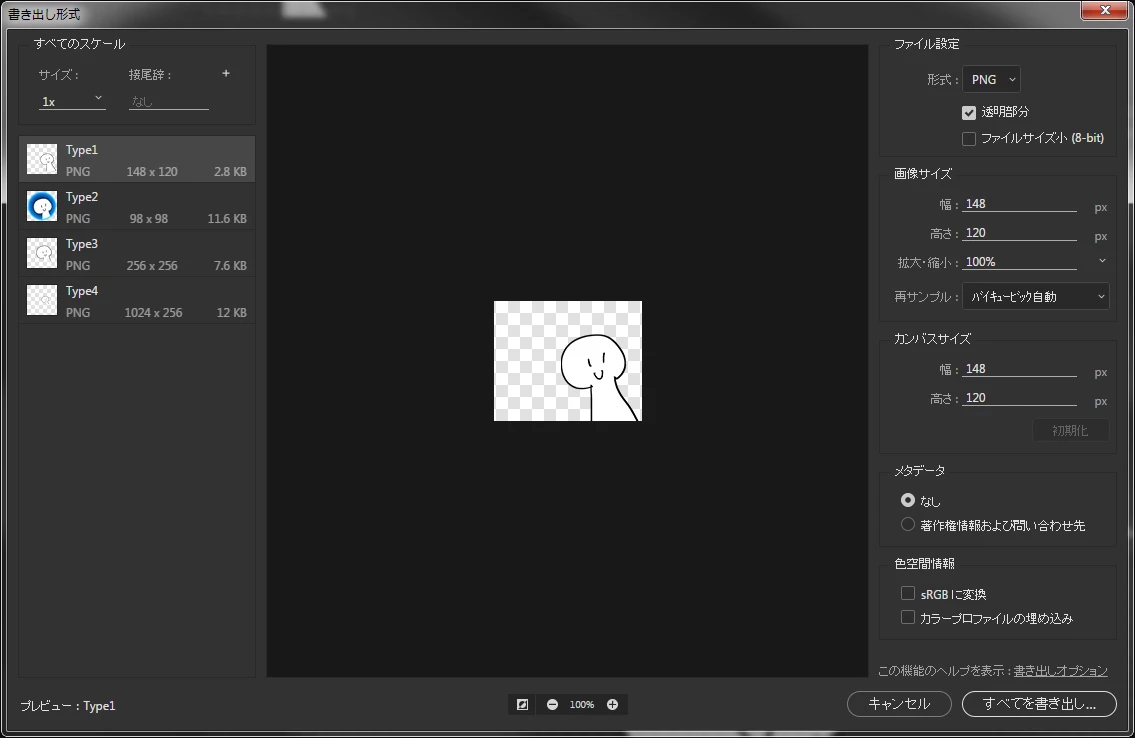Viewport: 1135px width, 738px height.
Task: Enable sRGB に変換 checkbox
Action: pos(908,593)
